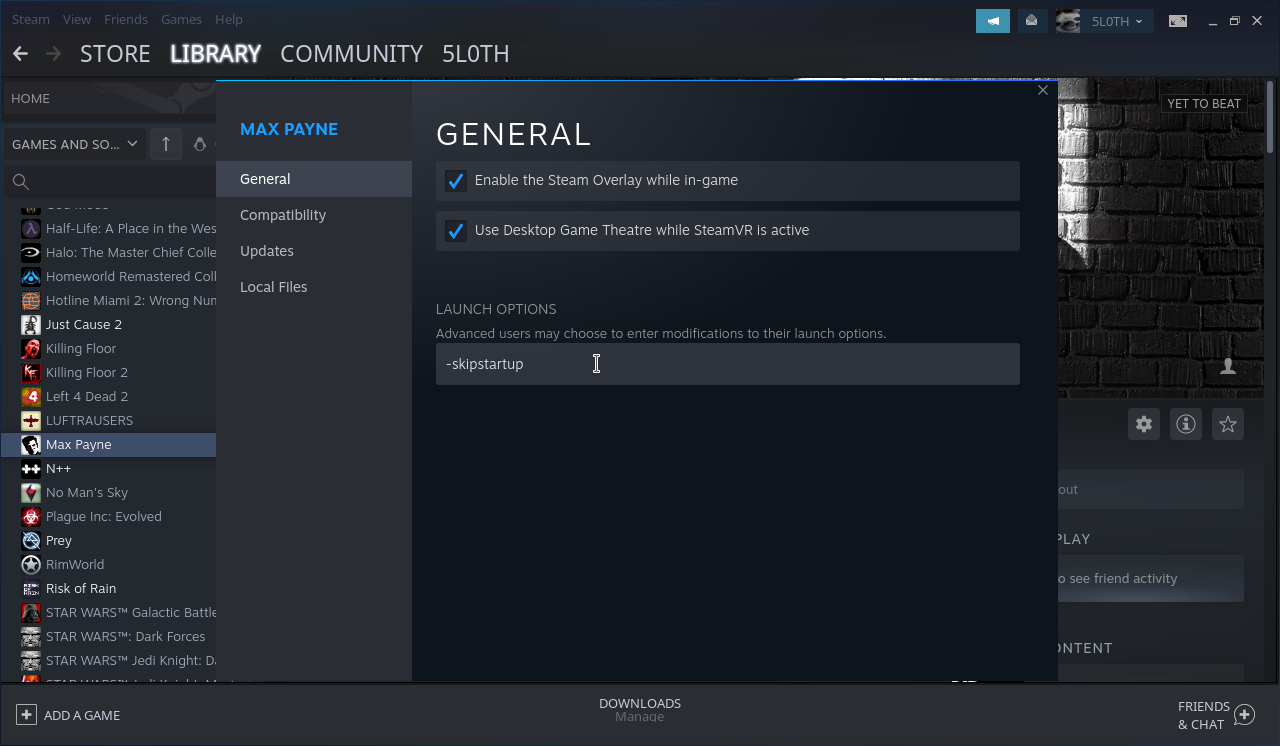Screen dimensions: 1280x746
Task: Open the View menu
Action: (77, 19)
